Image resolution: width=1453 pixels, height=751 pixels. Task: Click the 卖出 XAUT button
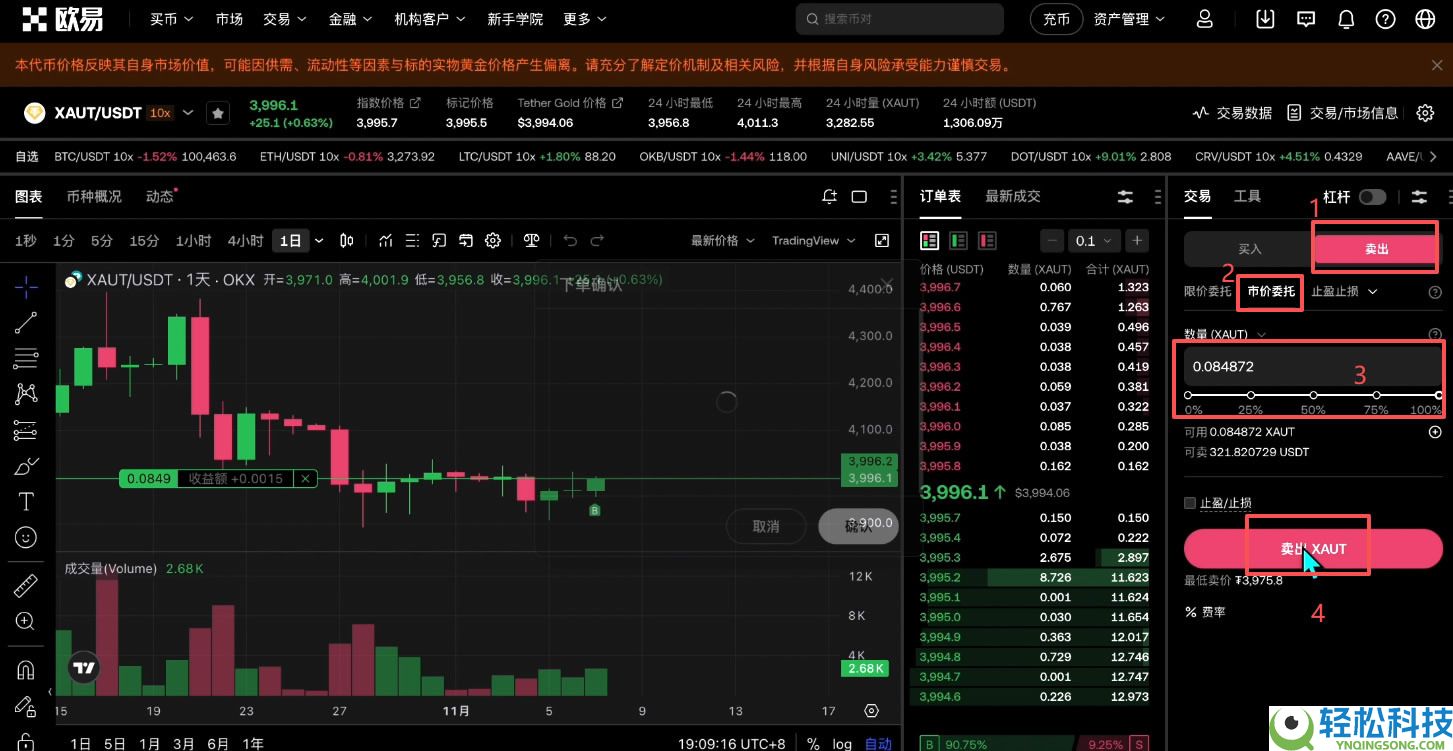pos(1313,548)
